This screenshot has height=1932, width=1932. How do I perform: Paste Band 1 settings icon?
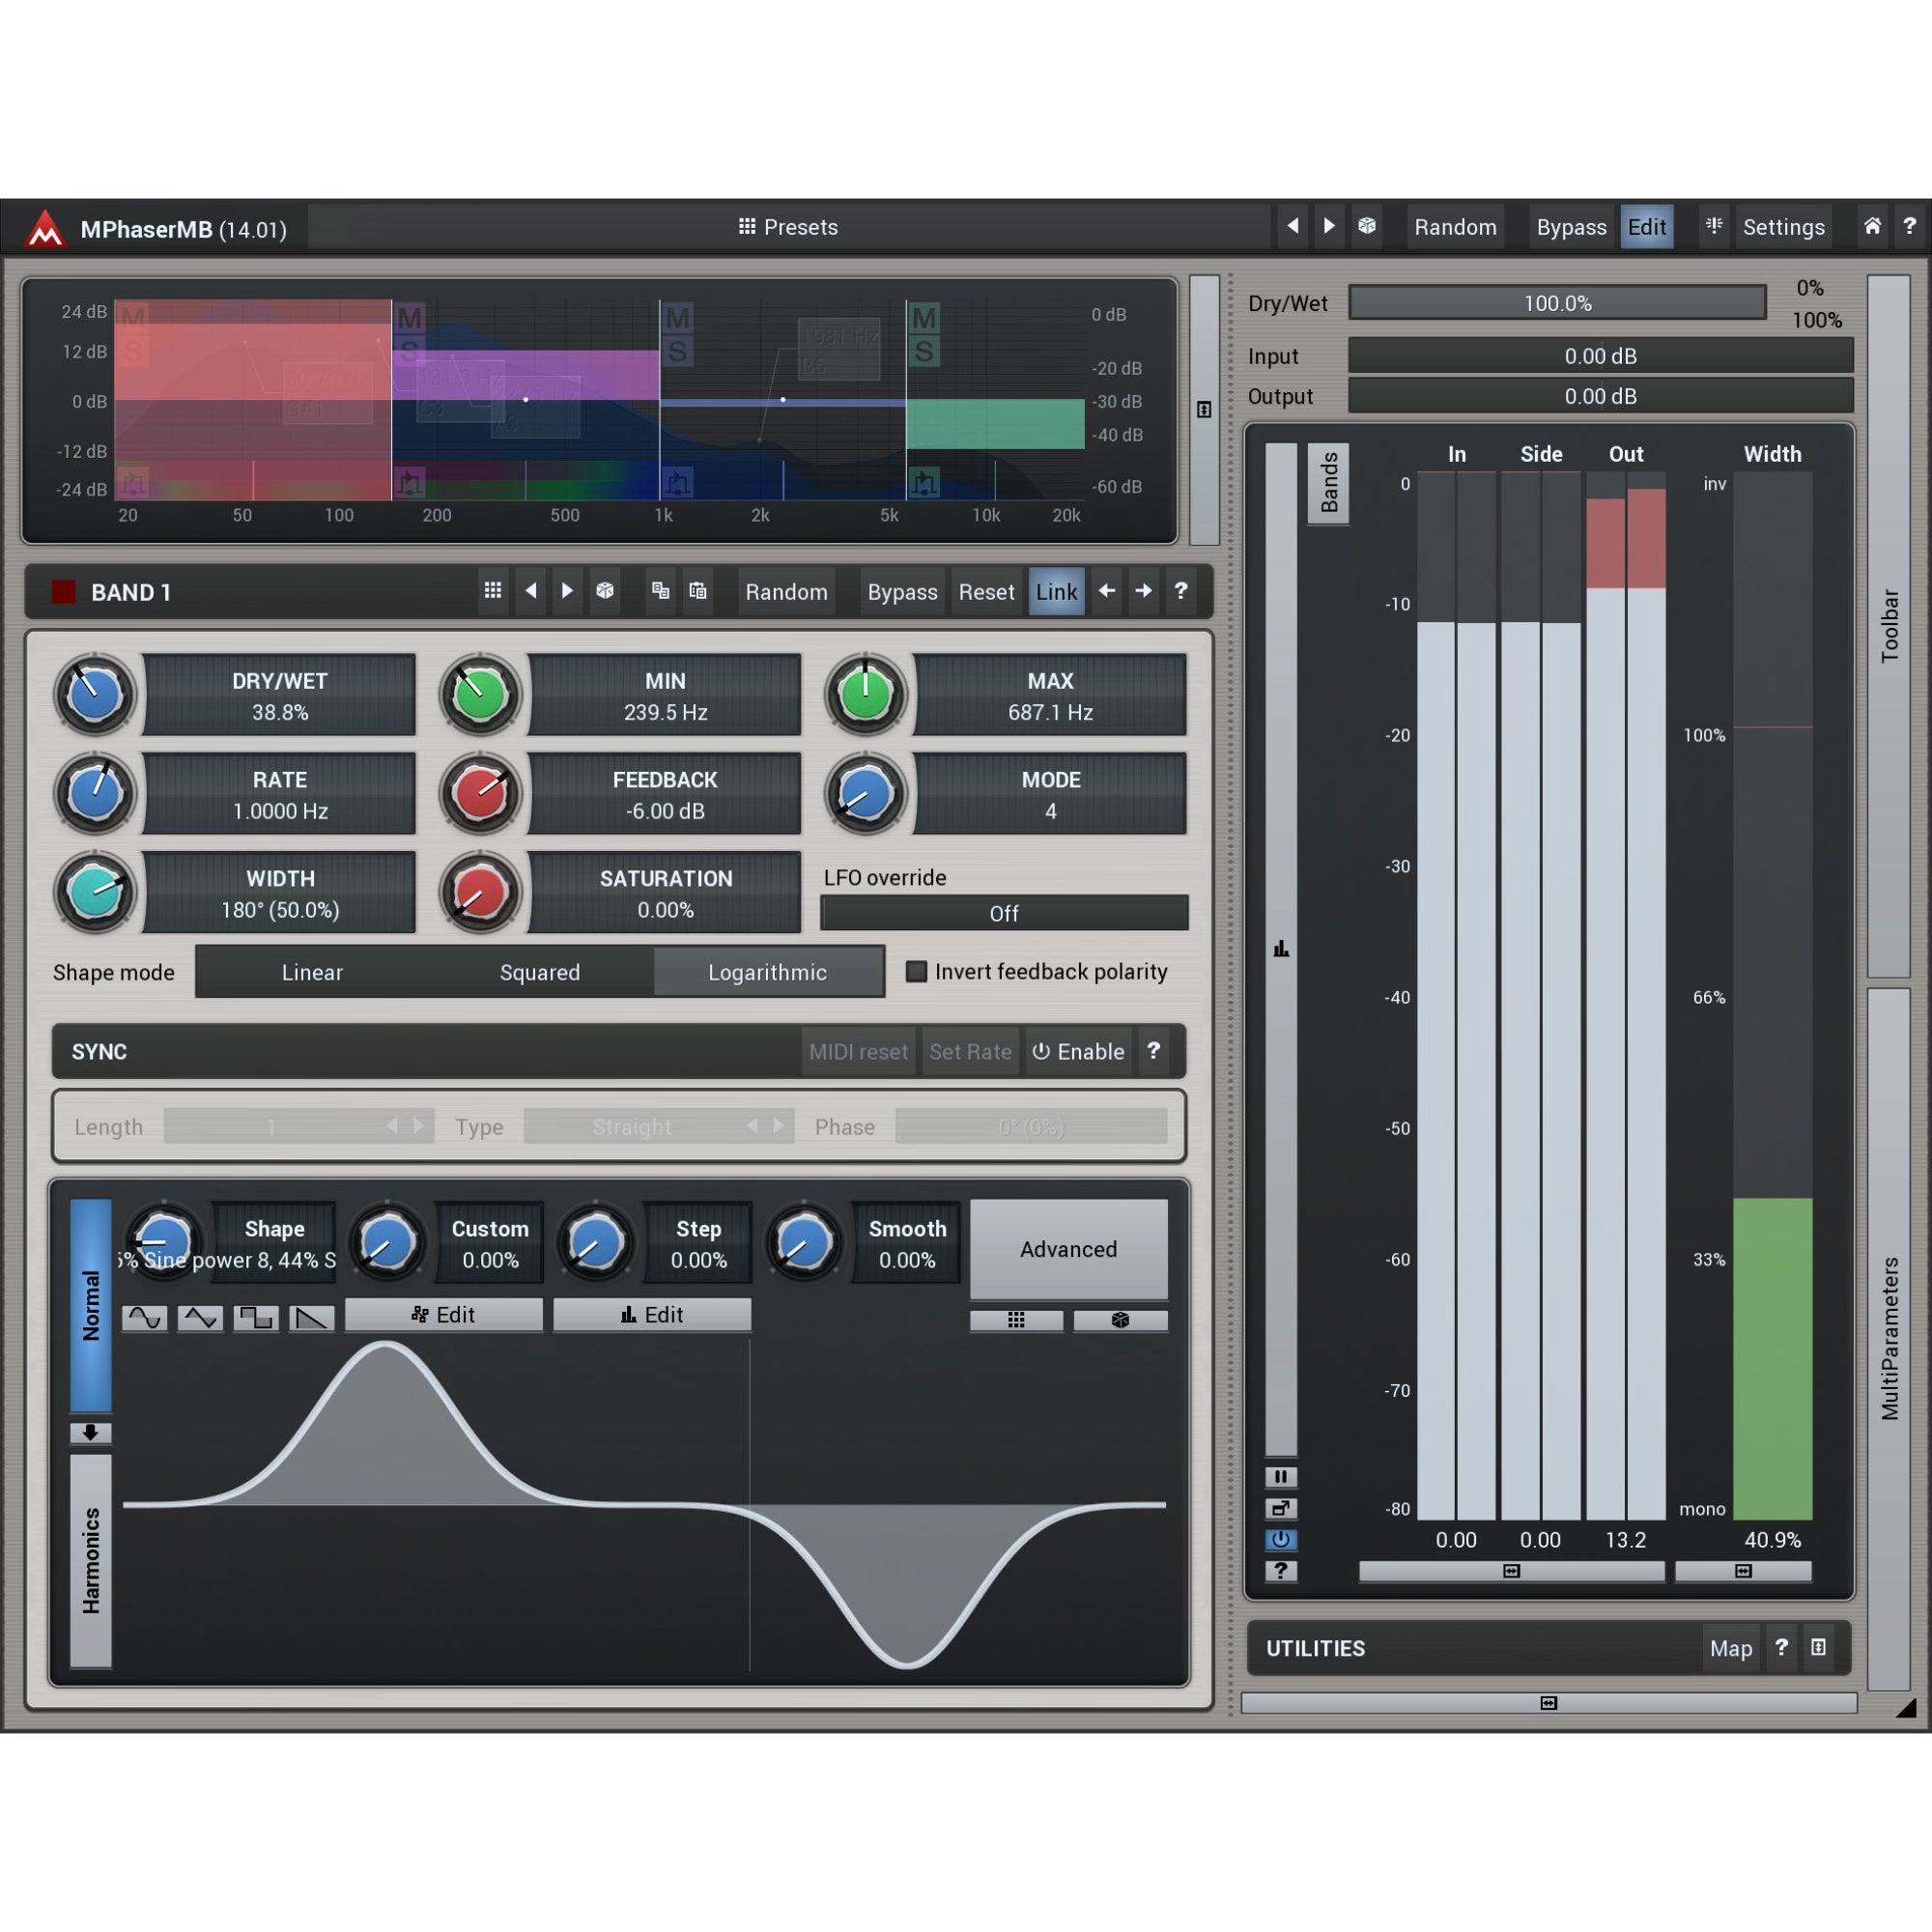(x=698, y=591)
